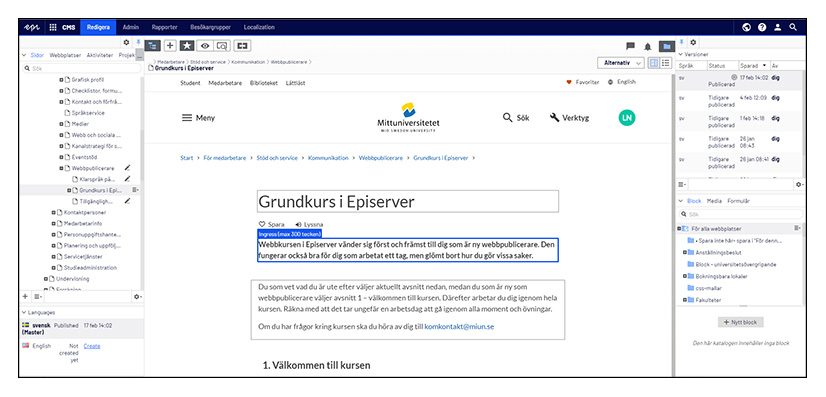The height and width of the screenshot is (397, 826).
Task: Click the komkontakt@miun.se email link
Action: coord(459,326)
